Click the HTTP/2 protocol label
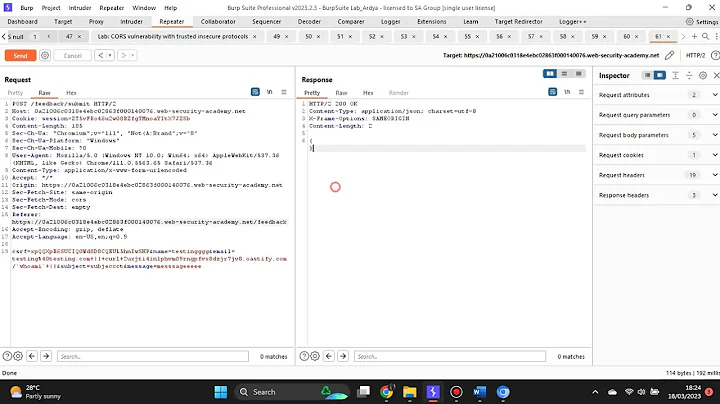Image resolution: width=720 pixels, height=404 pixels. pyautogui.click(x=695, y=55)
